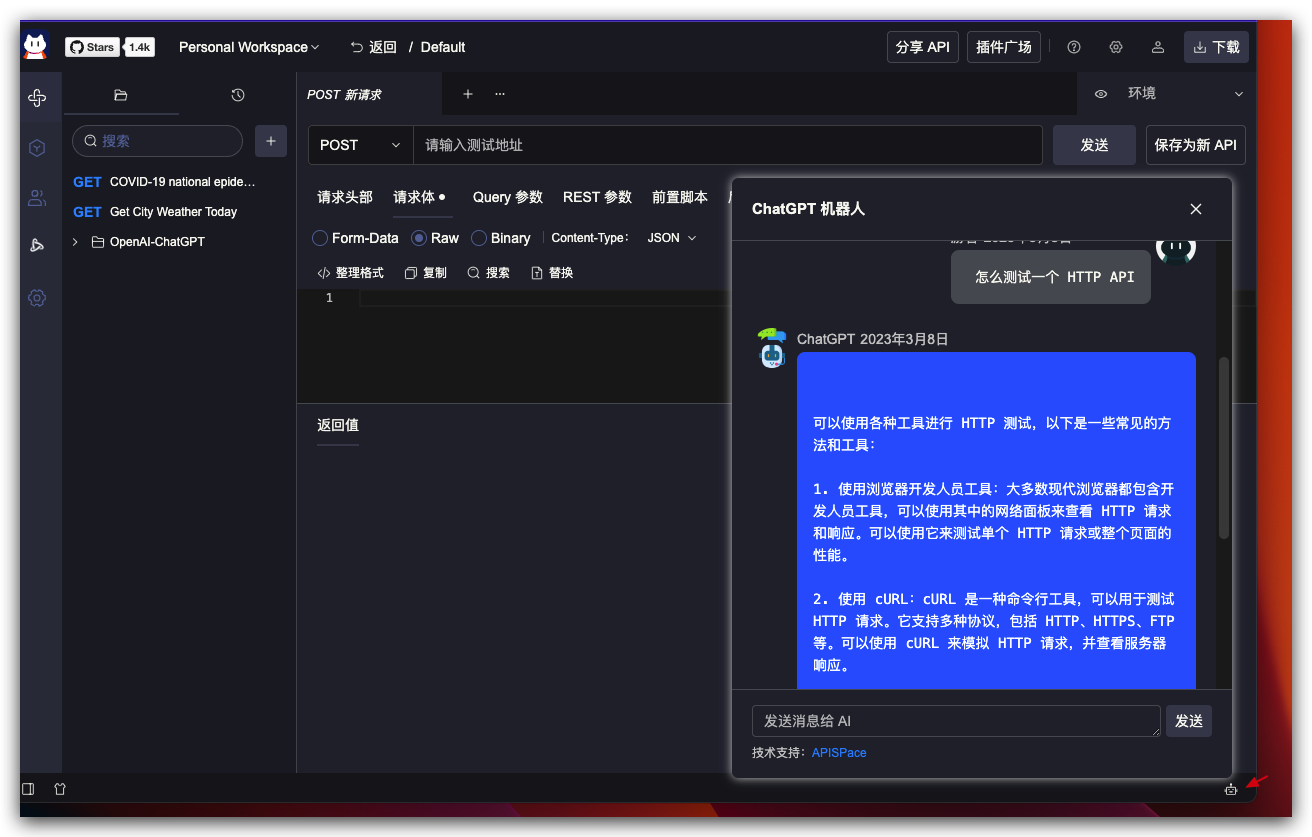Add a new request tab
Screen dimensions: 1312x837
[467, 94]
